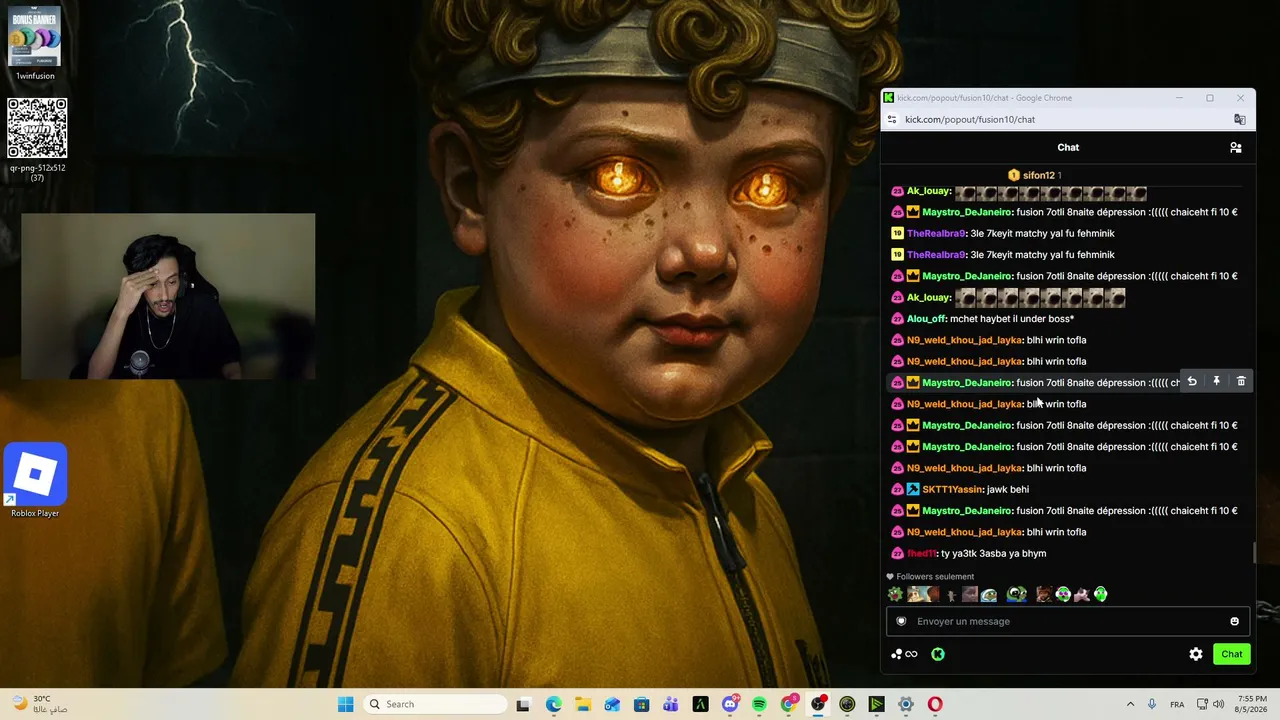Click message "mchet haybet il under boss*"

click(1012, 319)
